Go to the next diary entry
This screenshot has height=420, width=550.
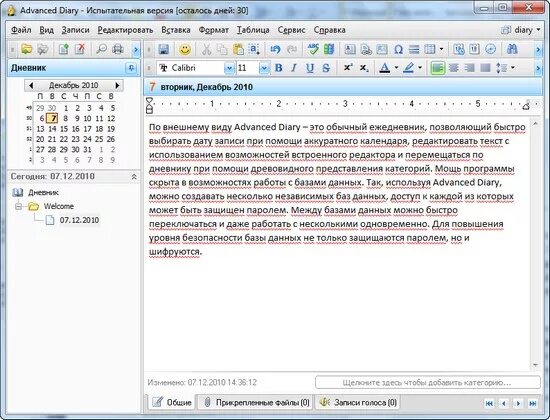coord(518,404)
